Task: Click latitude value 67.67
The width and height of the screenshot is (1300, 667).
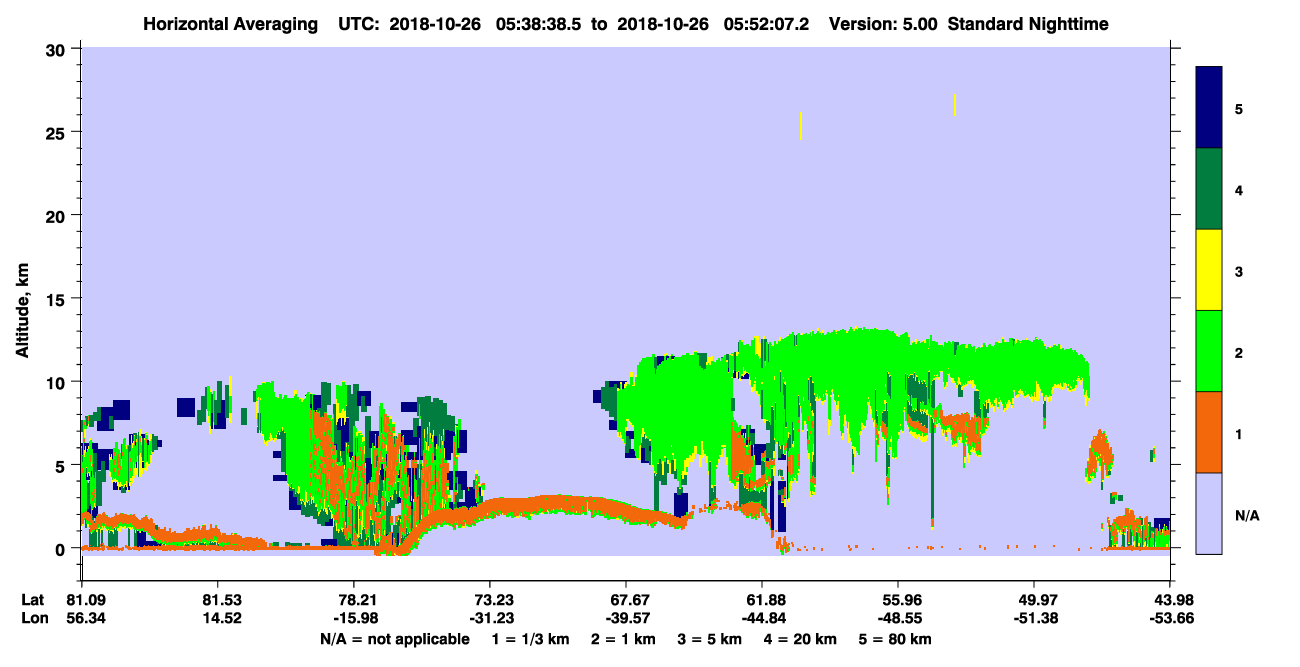Action: click(626, 600)
